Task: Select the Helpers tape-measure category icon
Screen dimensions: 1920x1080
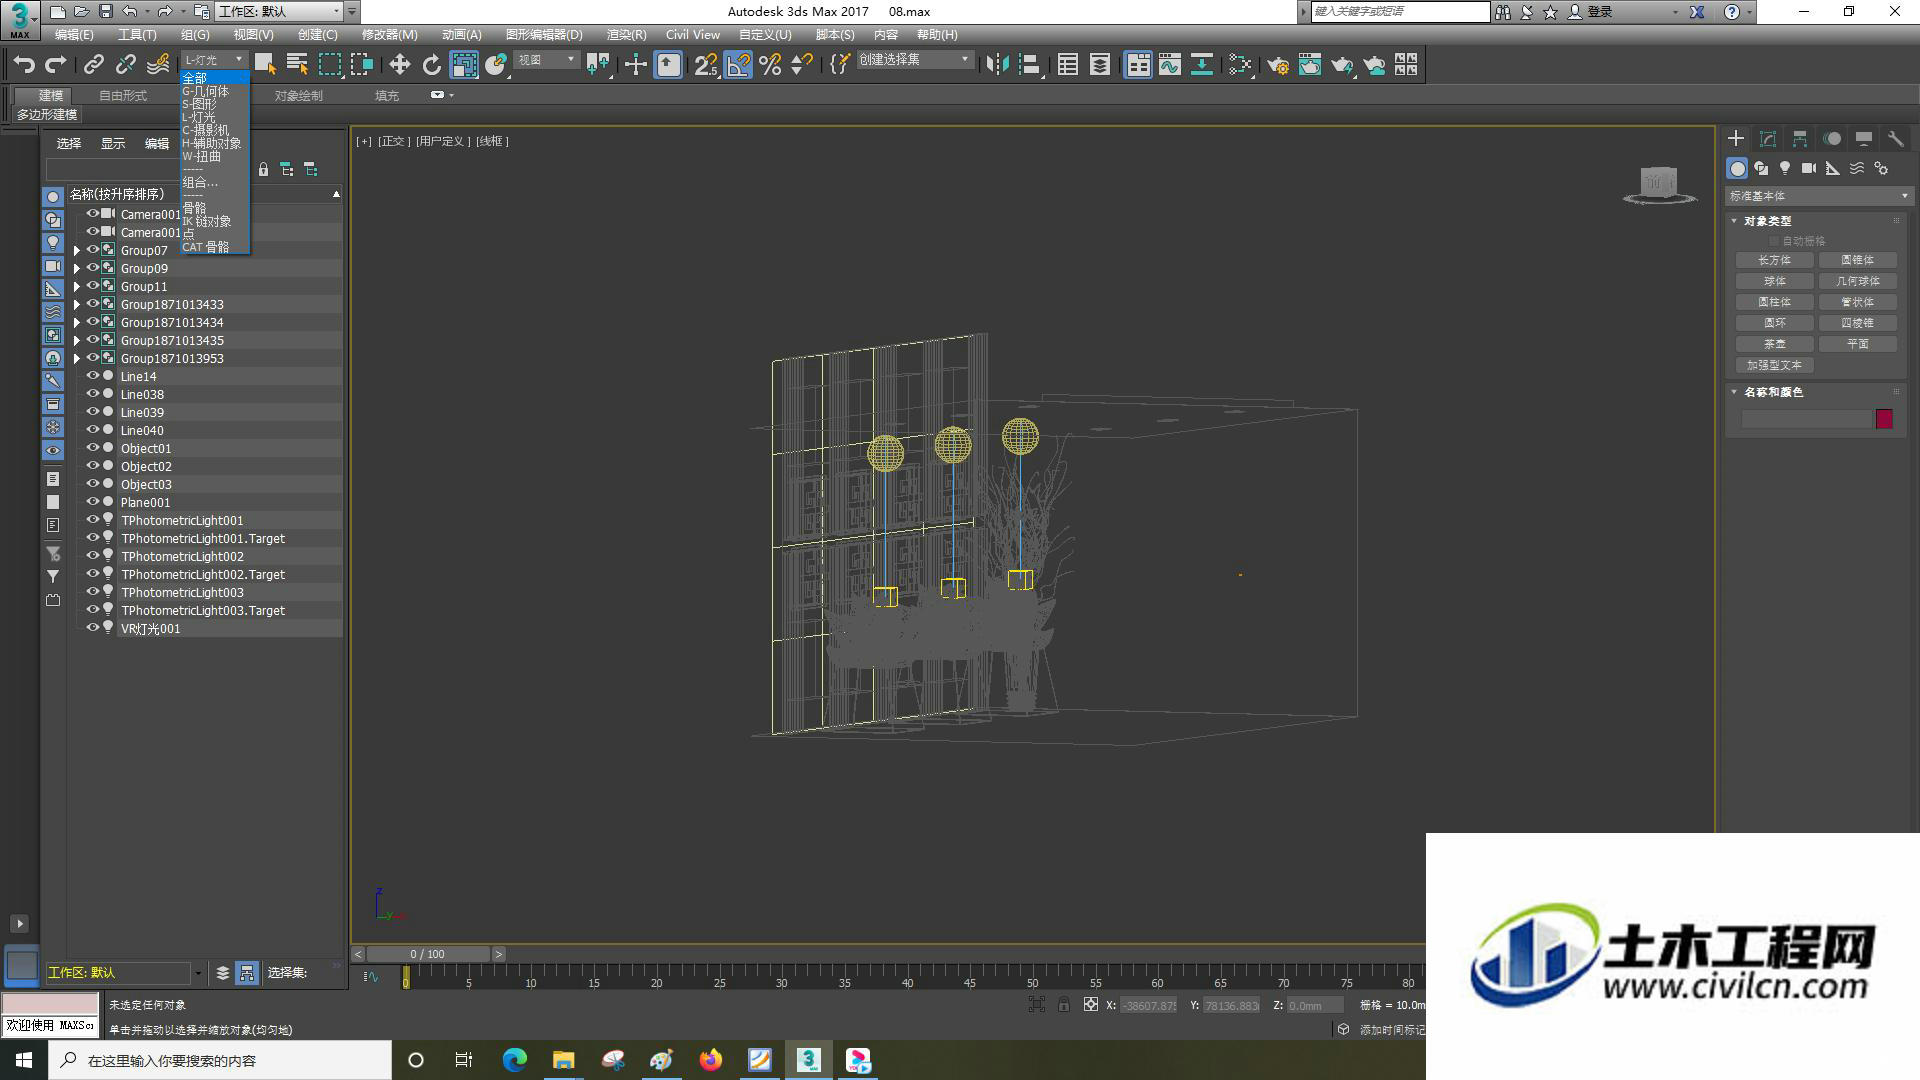Action: tap(1833, 168)
